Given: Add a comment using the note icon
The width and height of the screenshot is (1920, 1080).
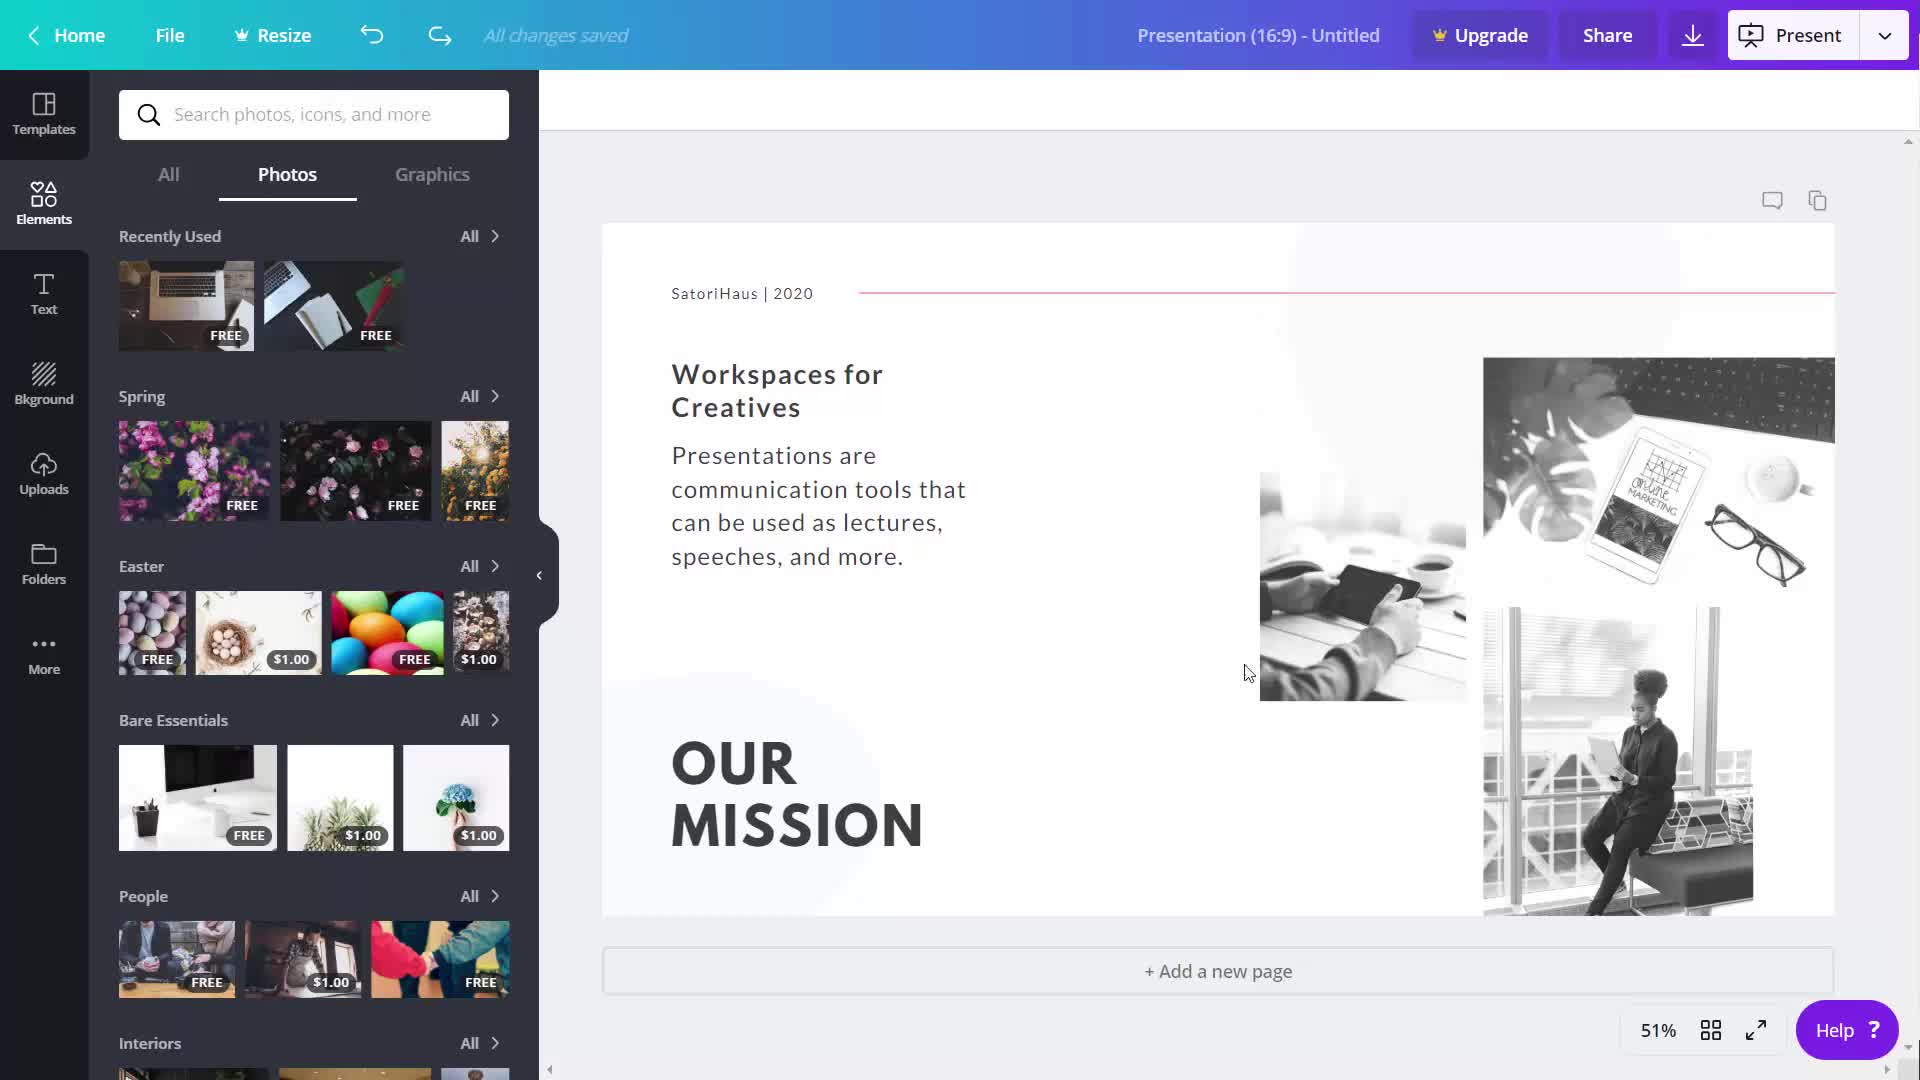Looking at the screenshot, I should (1772, 201).
